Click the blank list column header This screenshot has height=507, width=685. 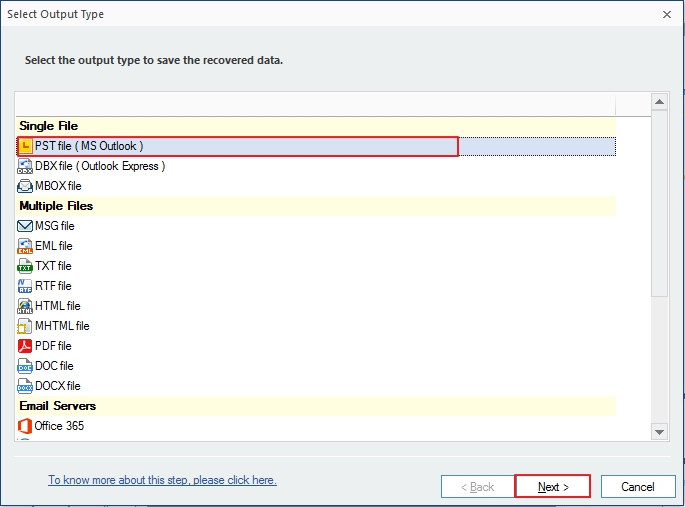[x=316, y=105]
